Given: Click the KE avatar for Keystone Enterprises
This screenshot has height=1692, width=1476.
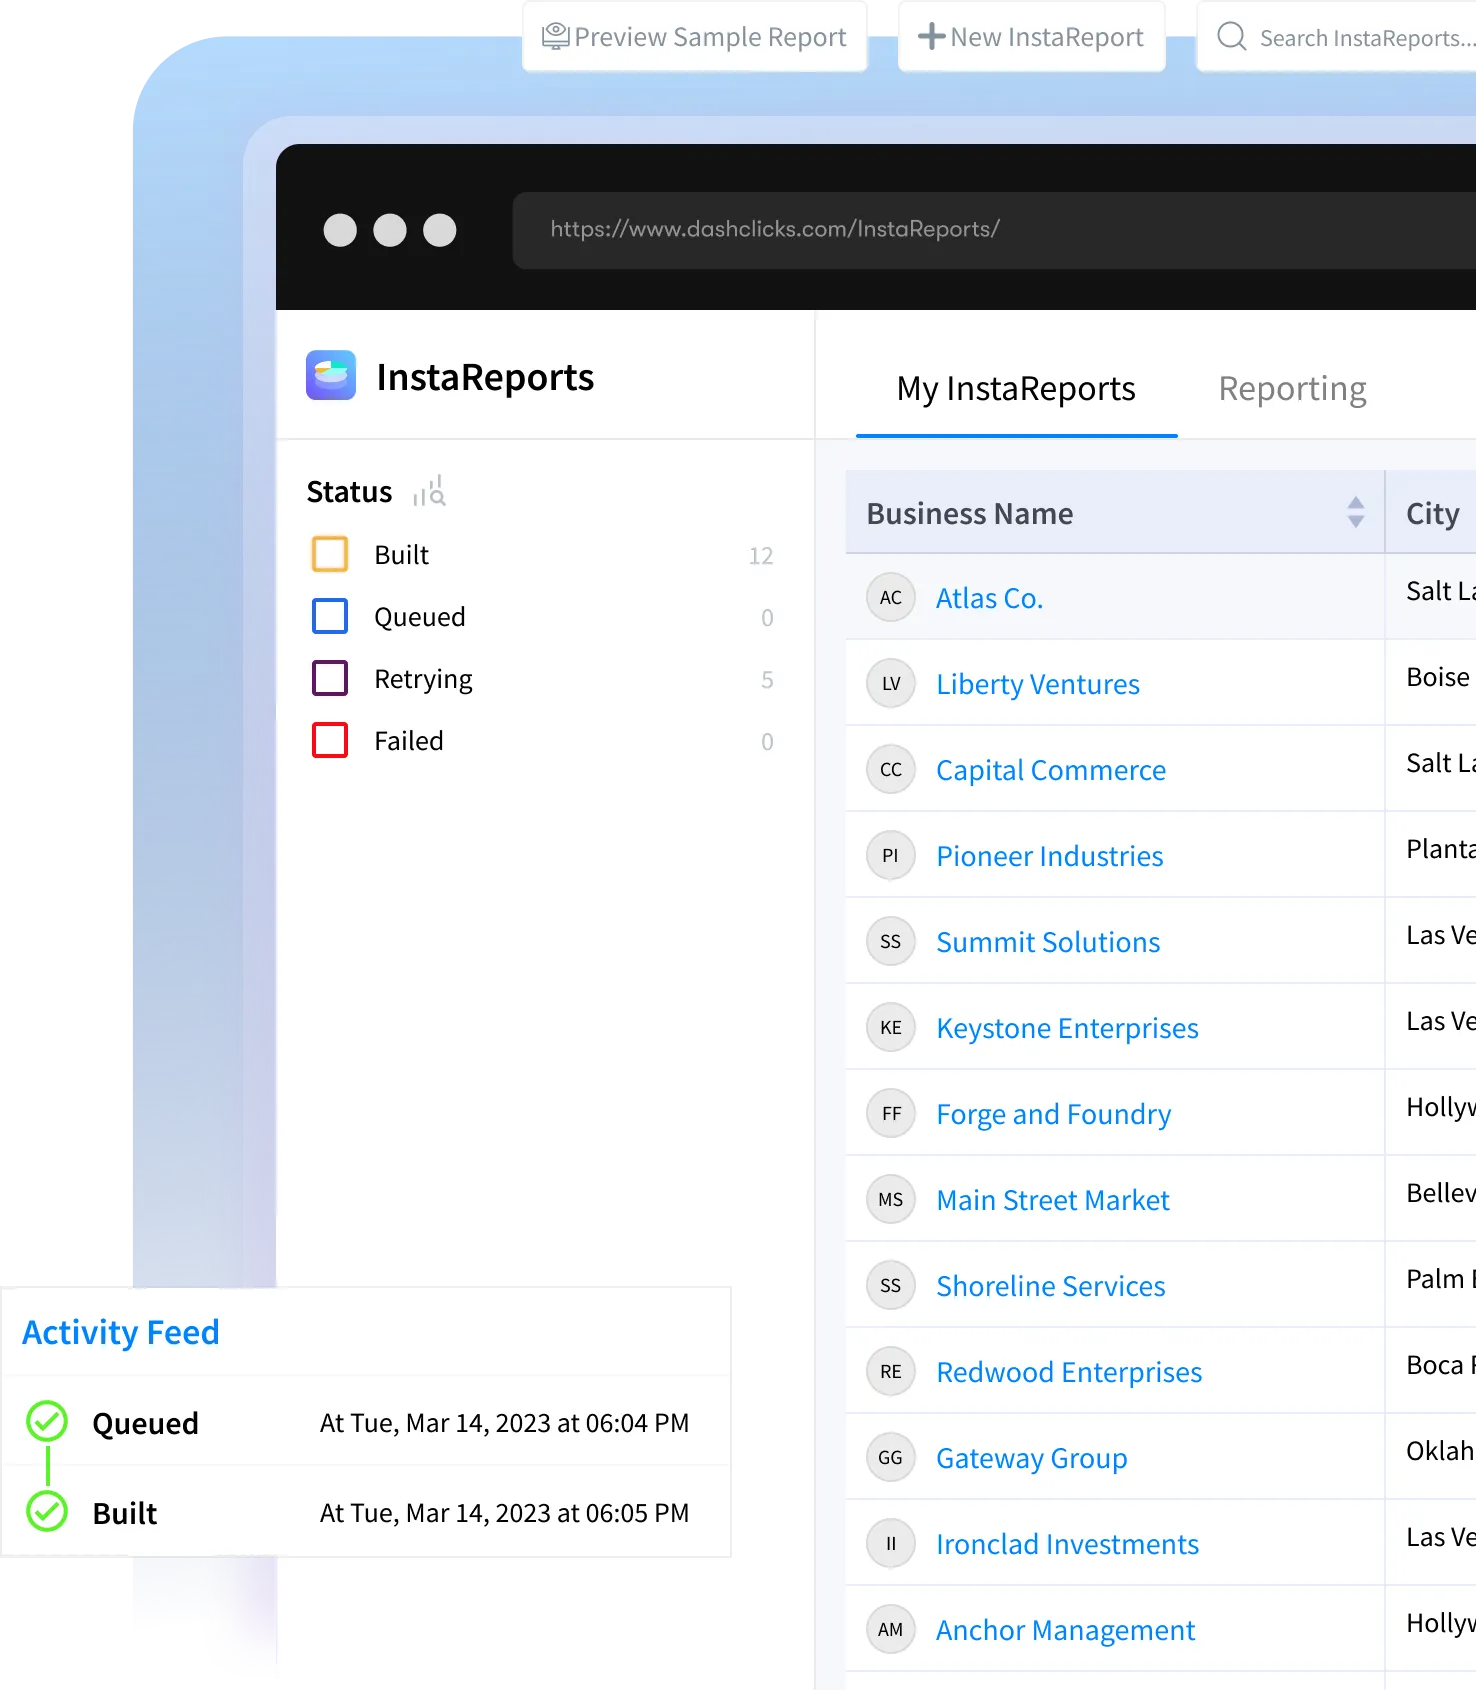Looking at the screenshot, I should coord(891,1027).
